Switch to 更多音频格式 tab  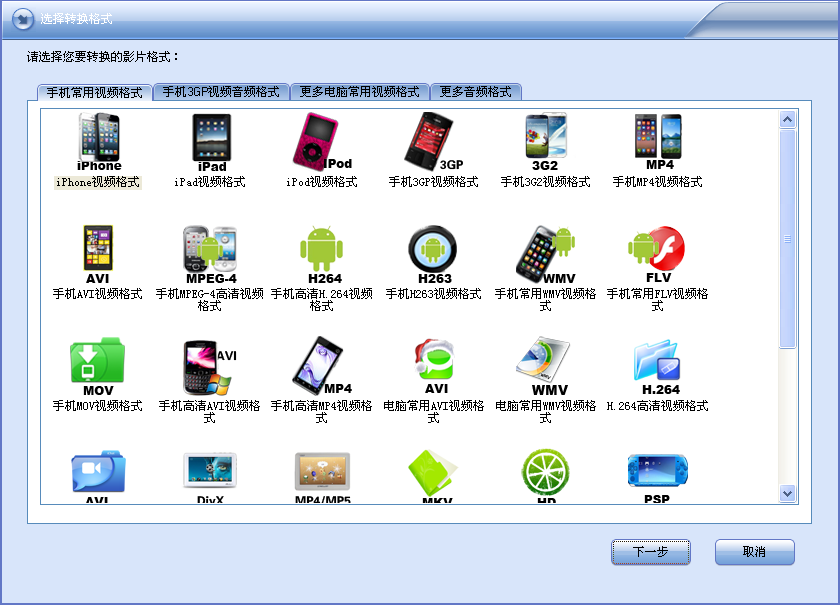tap(476, 92)
